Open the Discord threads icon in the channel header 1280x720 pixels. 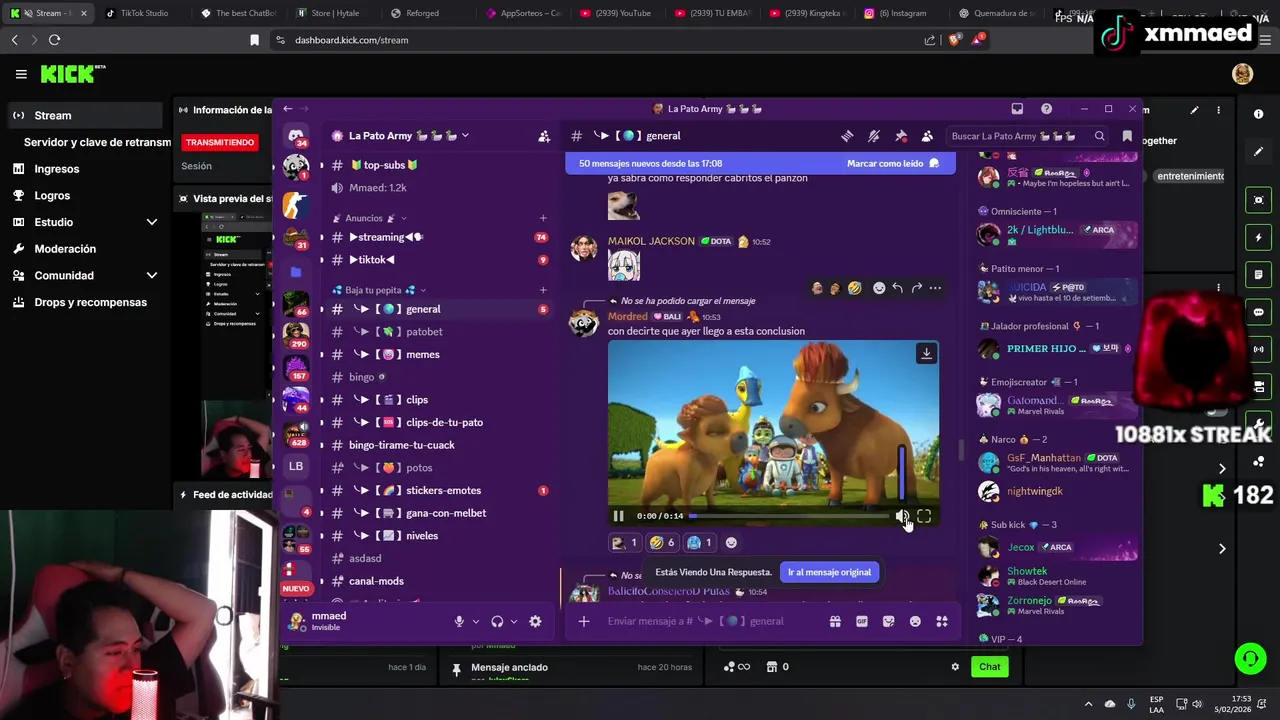[x=847, y=136]
